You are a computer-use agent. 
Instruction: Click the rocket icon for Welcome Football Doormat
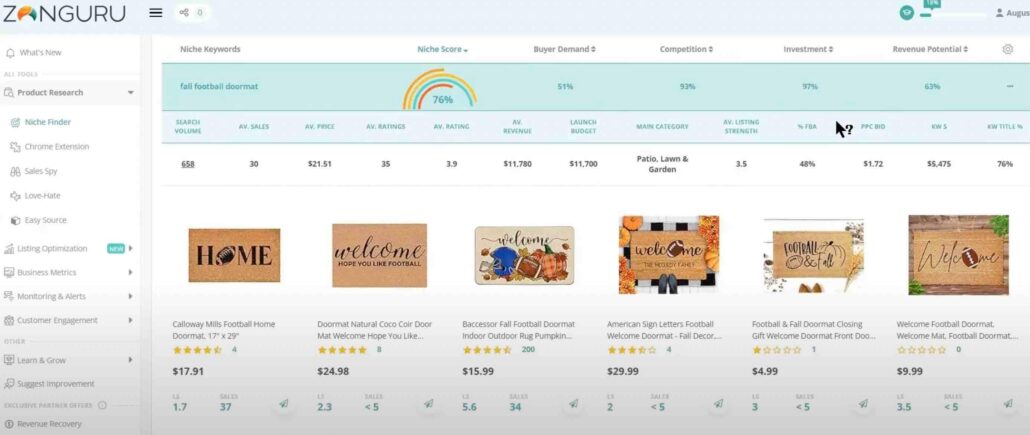point(1008,403)
